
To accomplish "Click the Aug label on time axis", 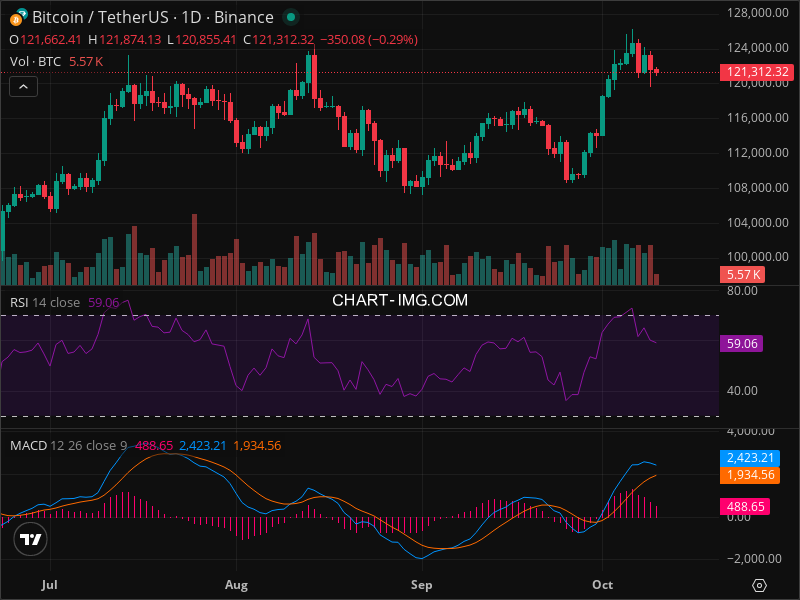I will point(236,583).
